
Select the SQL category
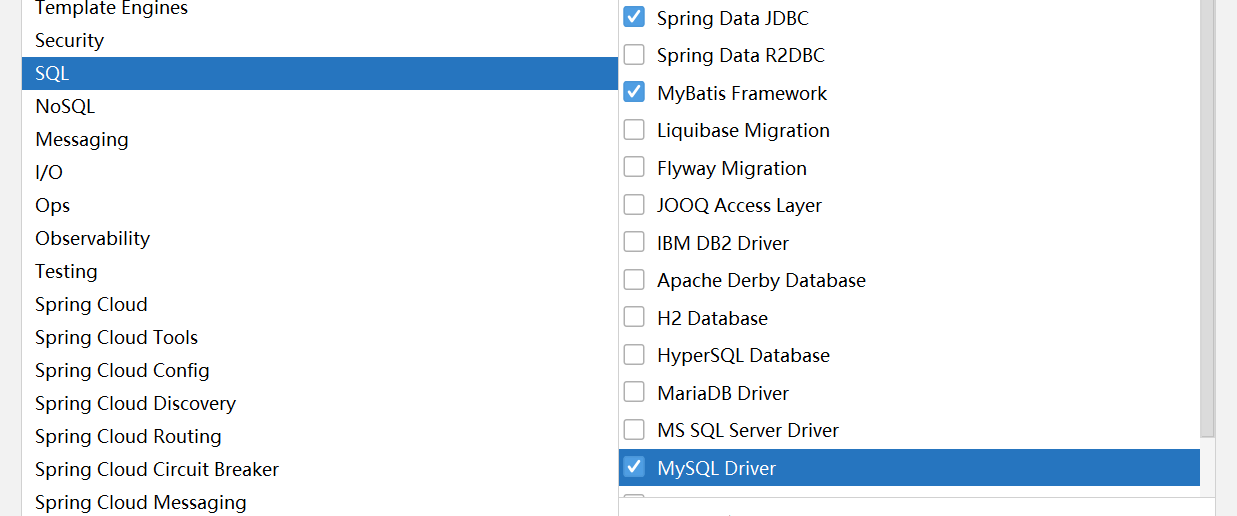[x=320, y=74]
